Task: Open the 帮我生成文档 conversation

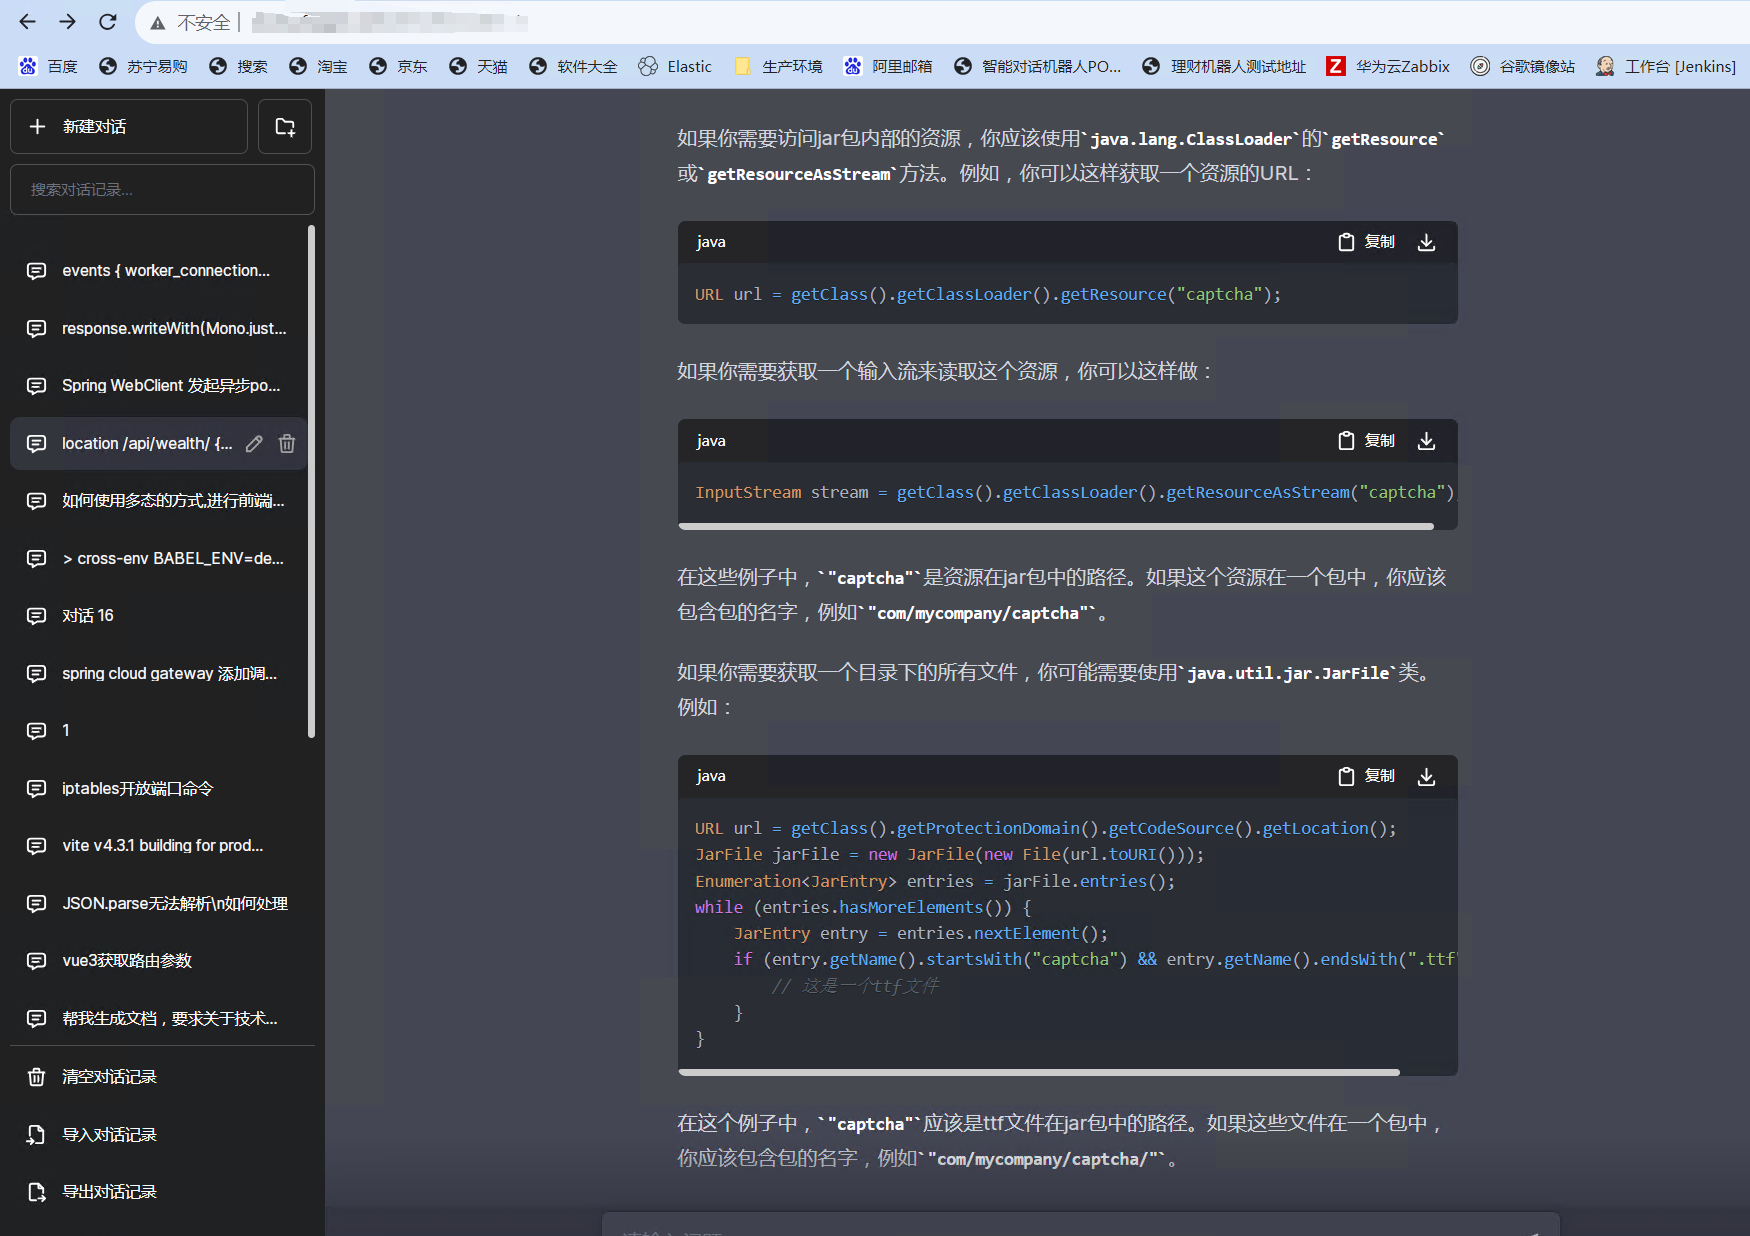Action: pyautogui.click(x=160, y=1018)
